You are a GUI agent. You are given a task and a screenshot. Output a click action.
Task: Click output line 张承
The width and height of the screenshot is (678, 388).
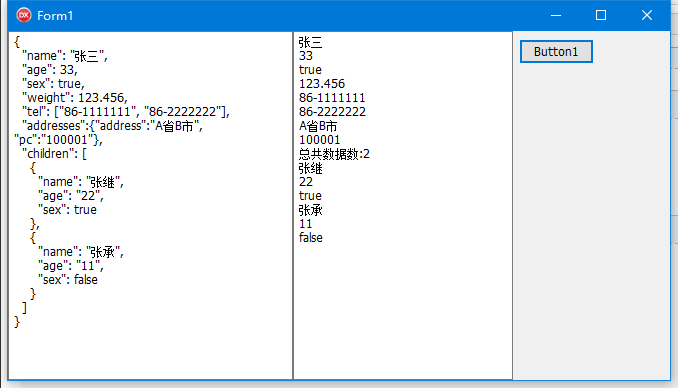[310, 210]
